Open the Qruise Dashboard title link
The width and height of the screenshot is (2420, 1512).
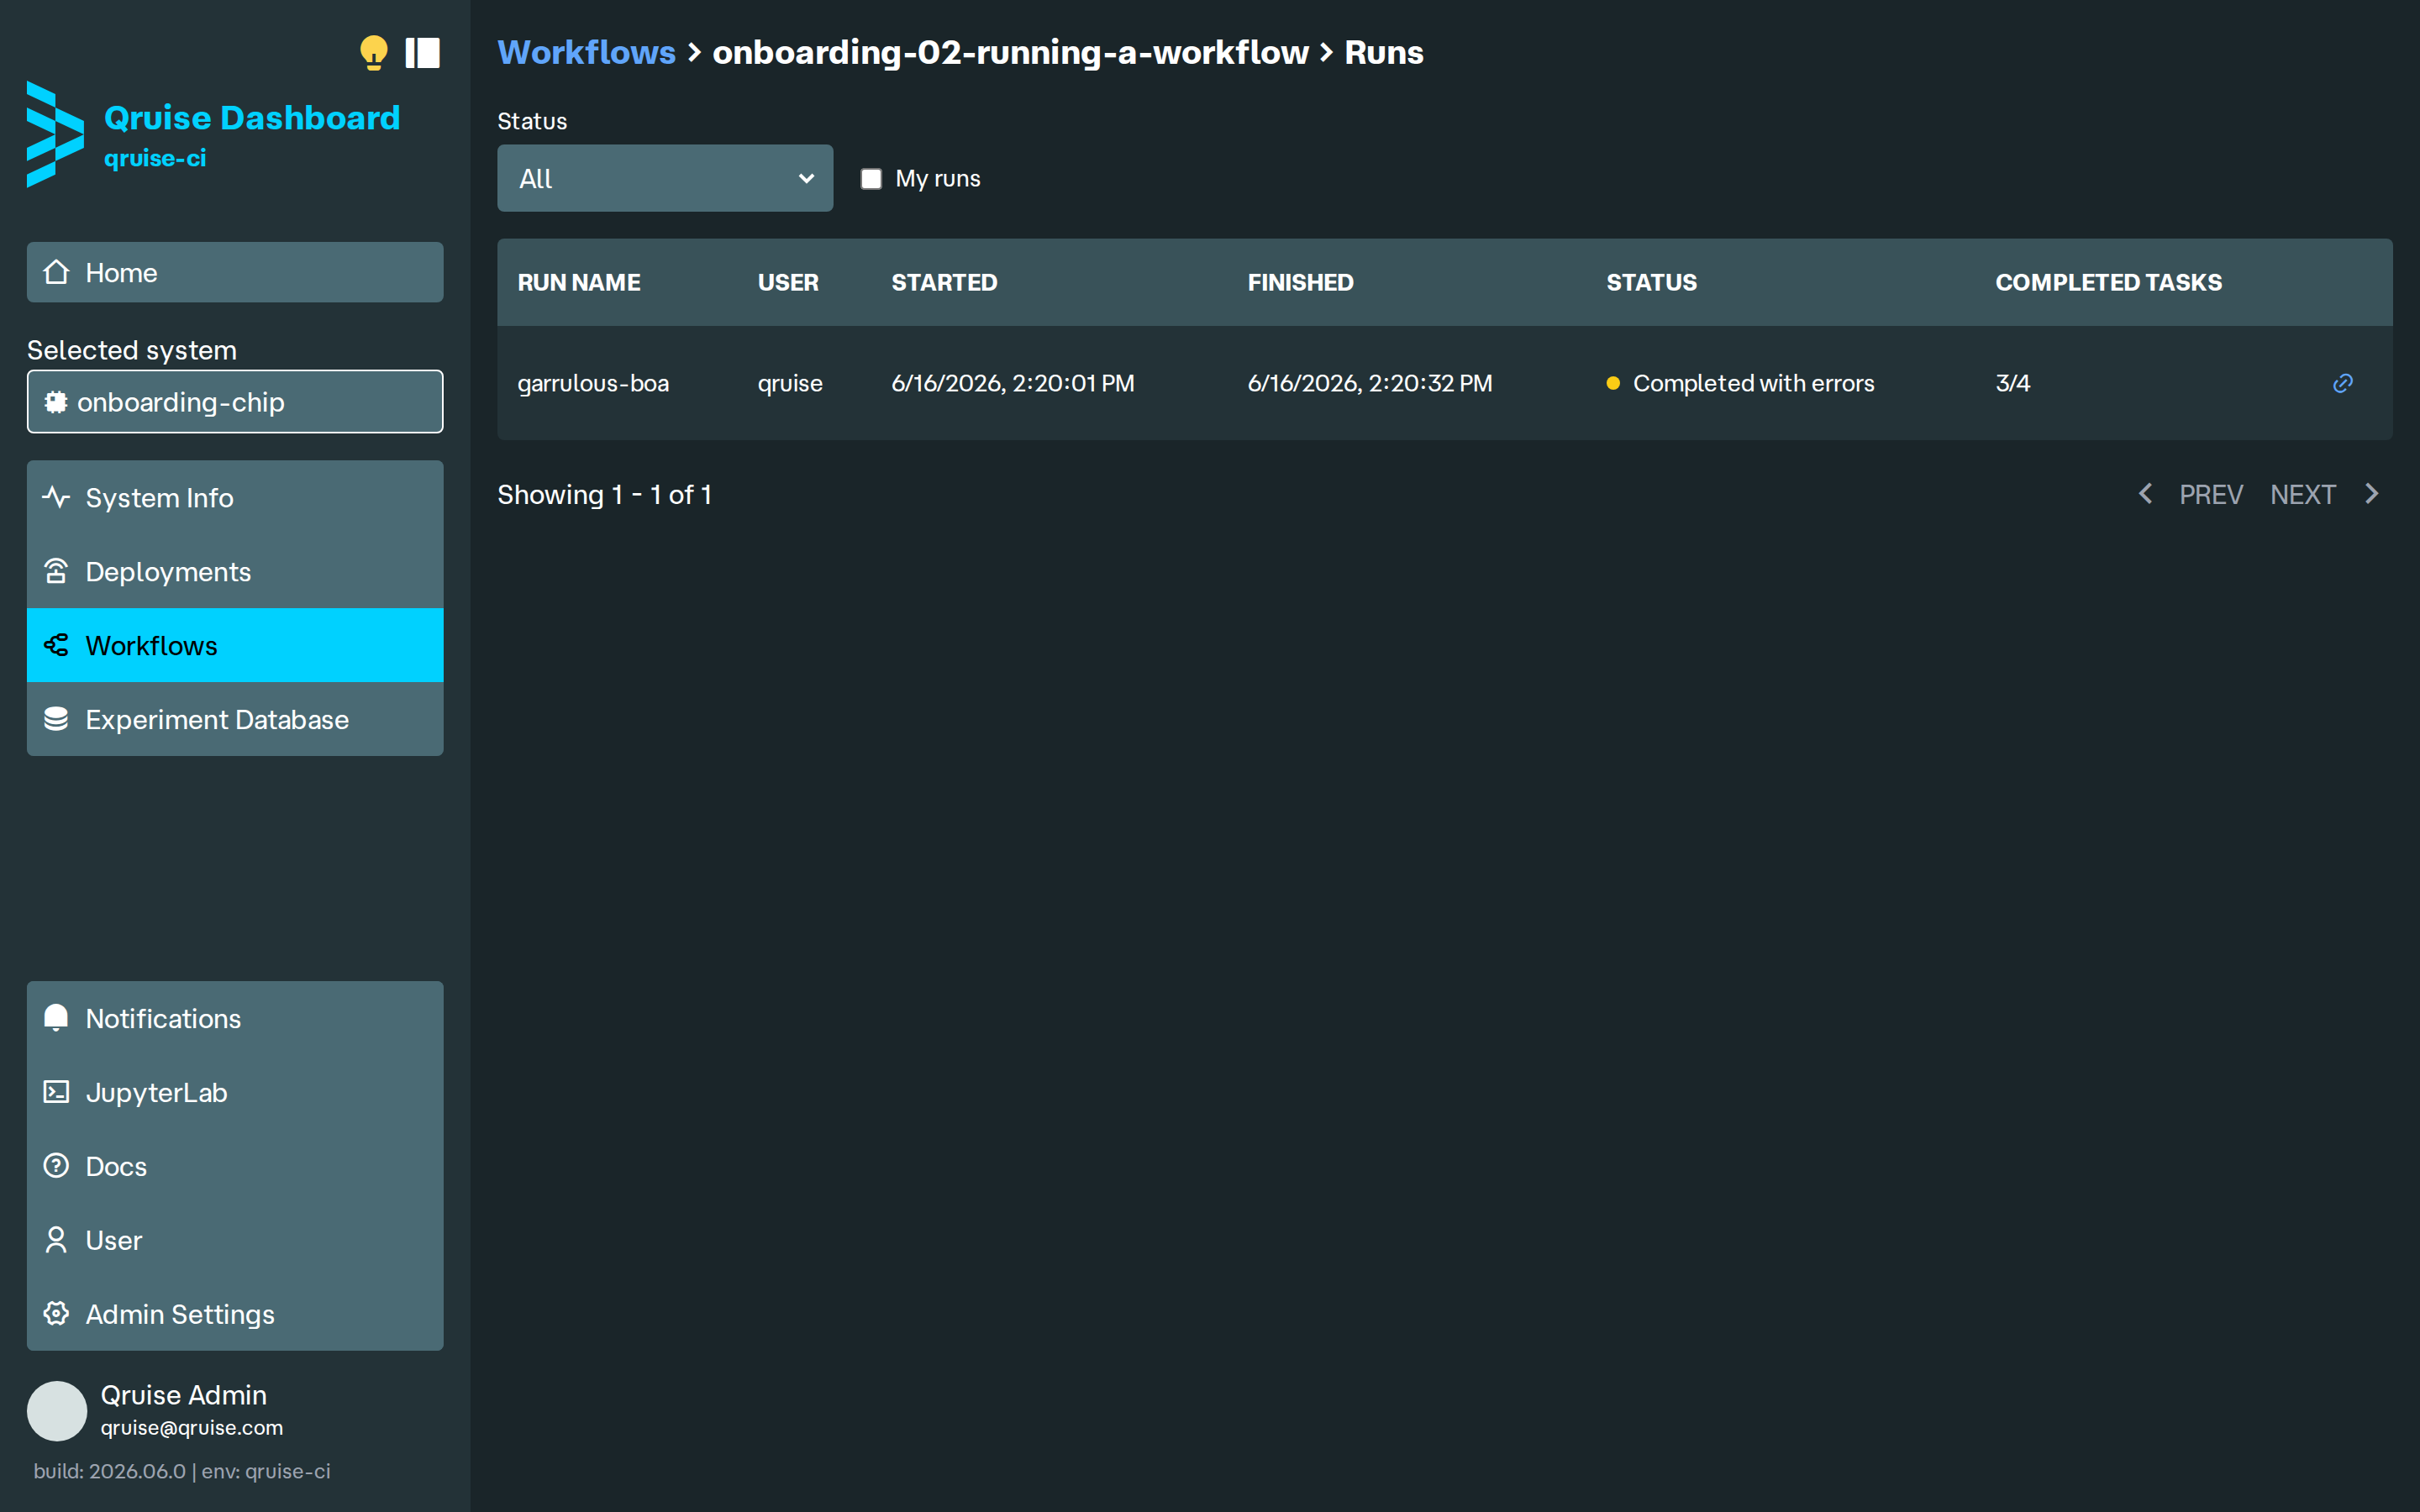pyautogui.click(x=252, y=118)
